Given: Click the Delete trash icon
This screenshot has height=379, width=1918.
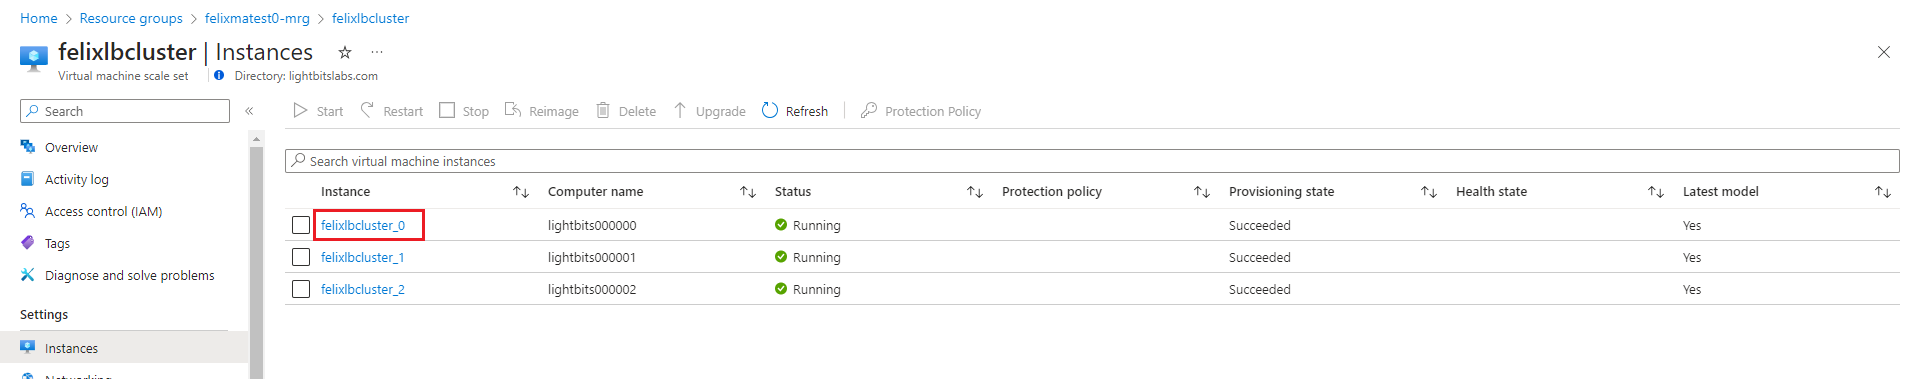Looking at the screenshot, I should click(603, 110).
